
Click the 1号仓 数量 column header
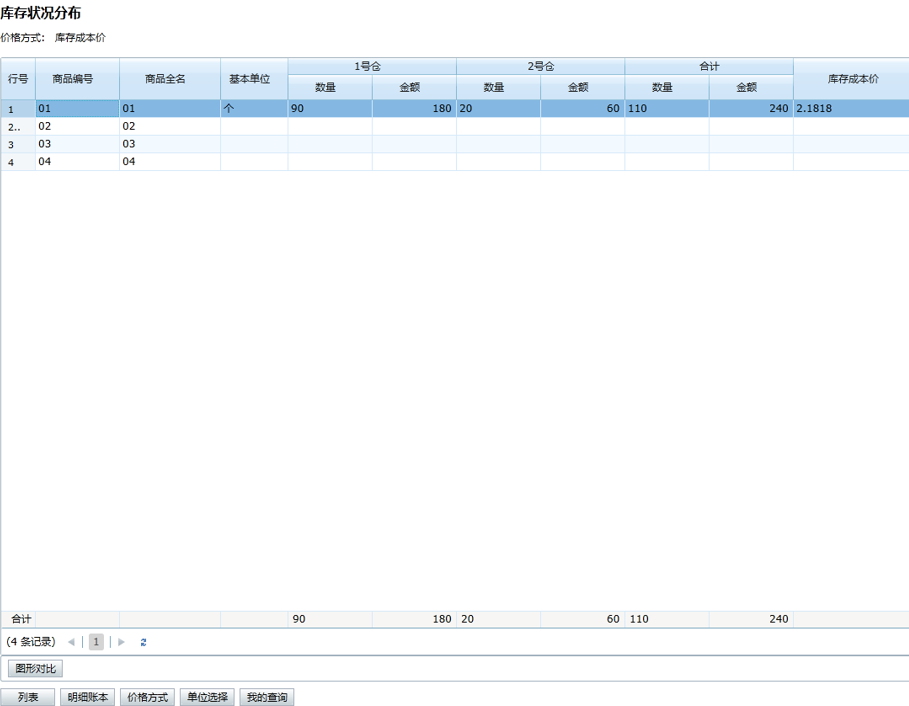[x=330, y=88]
